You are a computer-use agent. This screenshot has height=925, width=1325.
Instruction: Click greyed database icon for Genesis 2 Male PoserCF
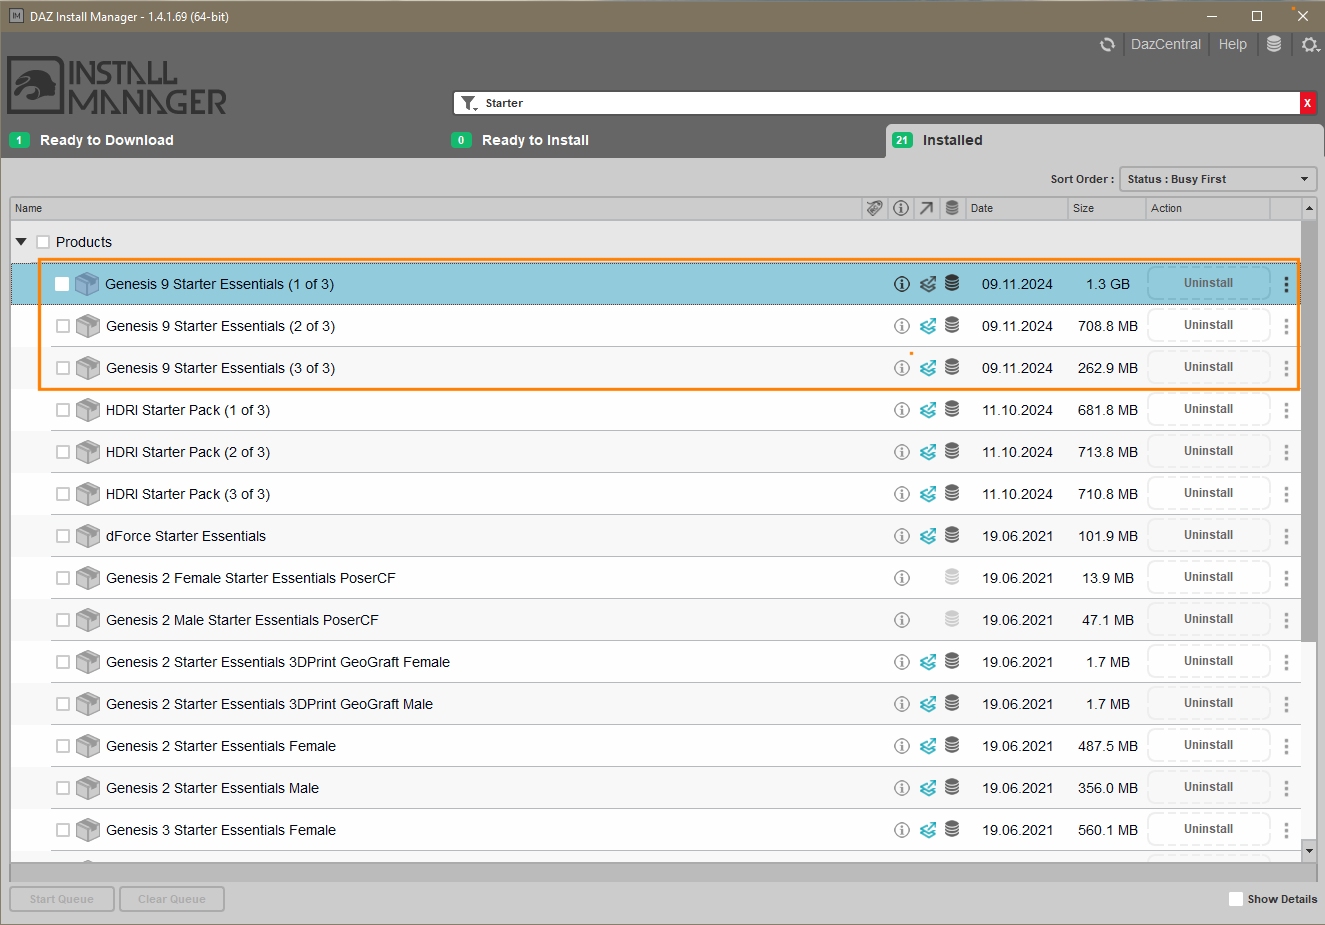point(952,619)
